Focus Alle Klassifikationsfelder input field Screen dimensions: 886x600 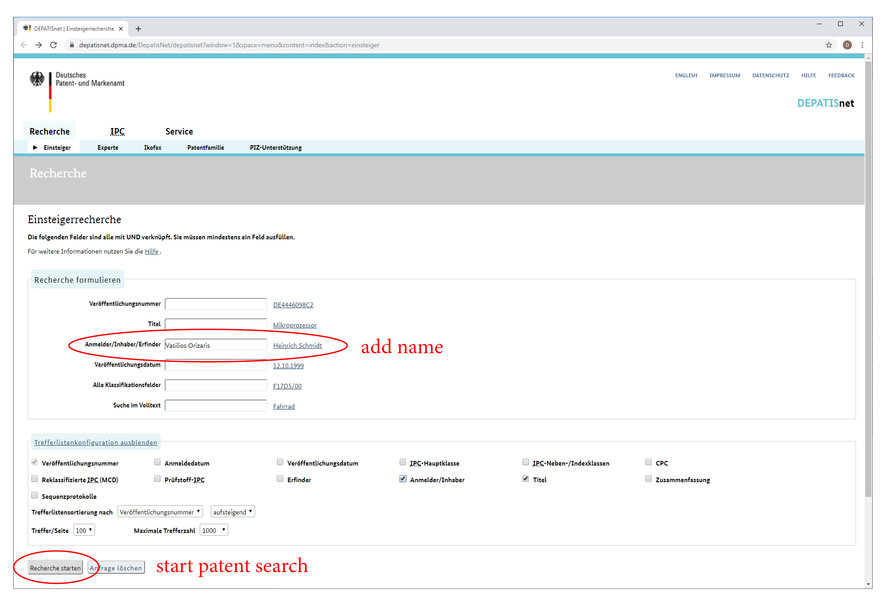(x=216, y=385)
